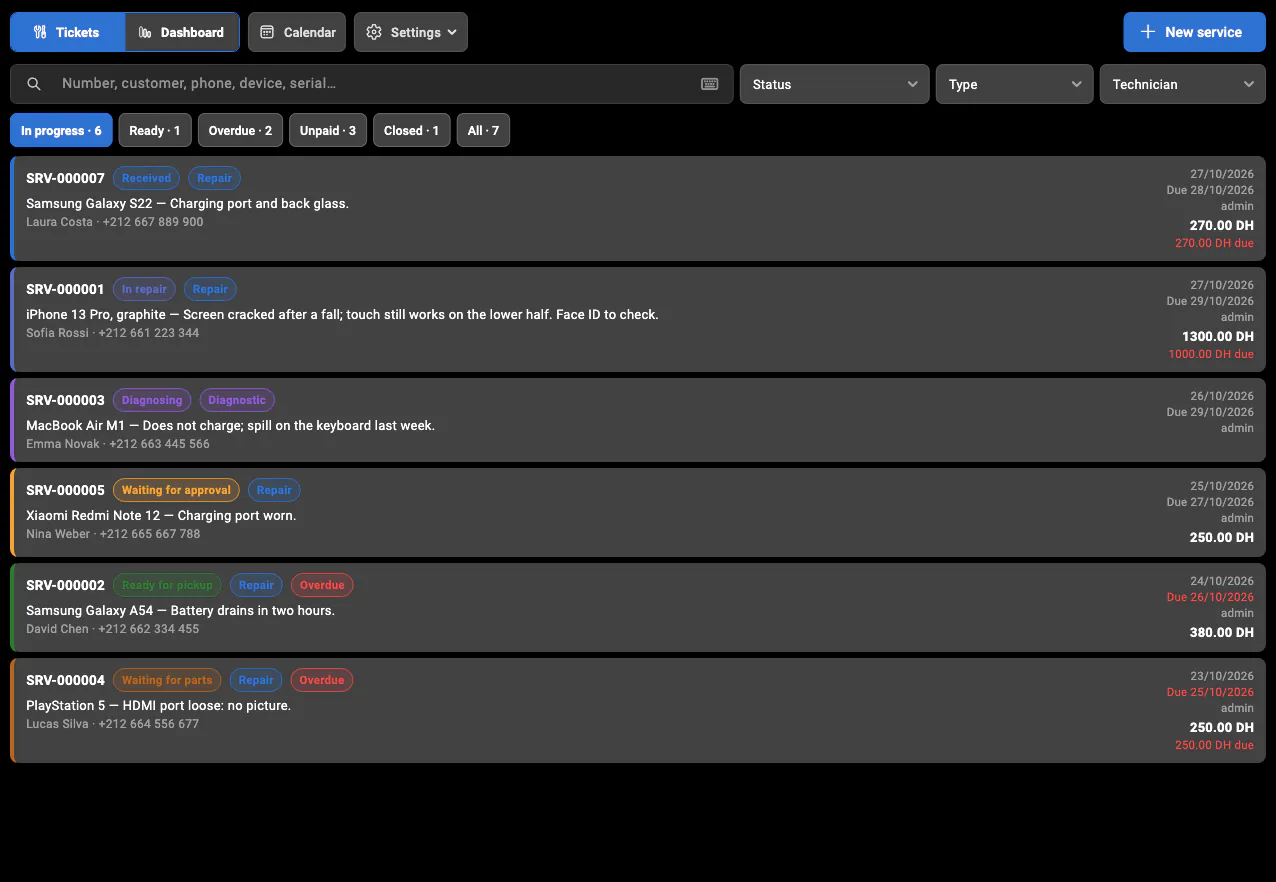Open ticket SRV-000003
Viewport: 1276px width, 882px height.
pos(638,420)
